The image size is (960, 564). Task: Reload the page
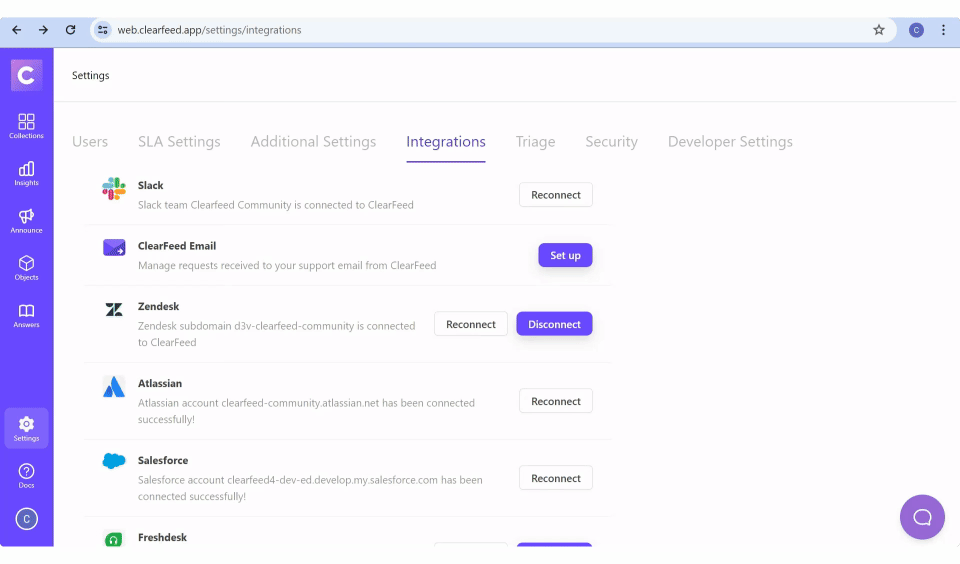70,30
